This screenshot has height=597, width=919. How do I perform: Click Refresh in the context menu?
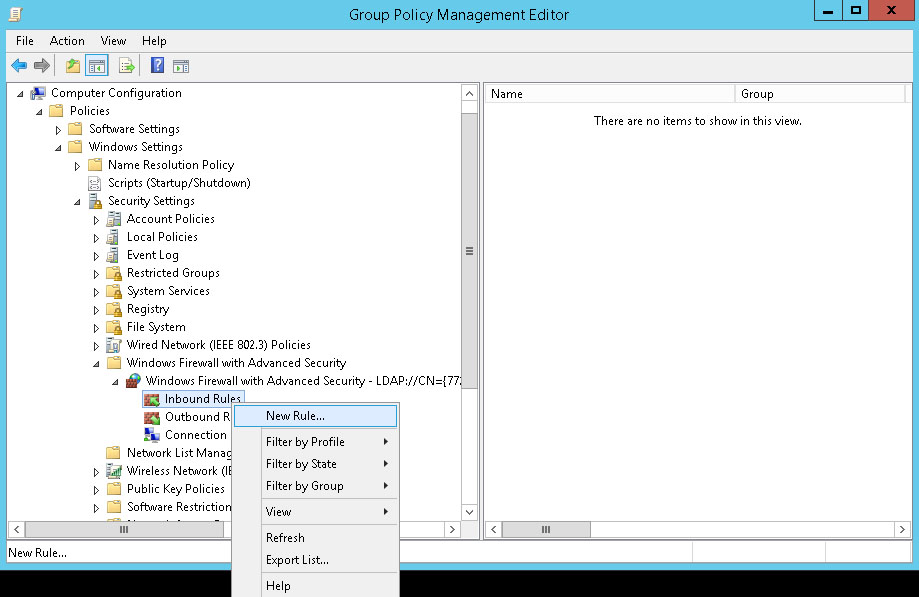click(285, 538)
